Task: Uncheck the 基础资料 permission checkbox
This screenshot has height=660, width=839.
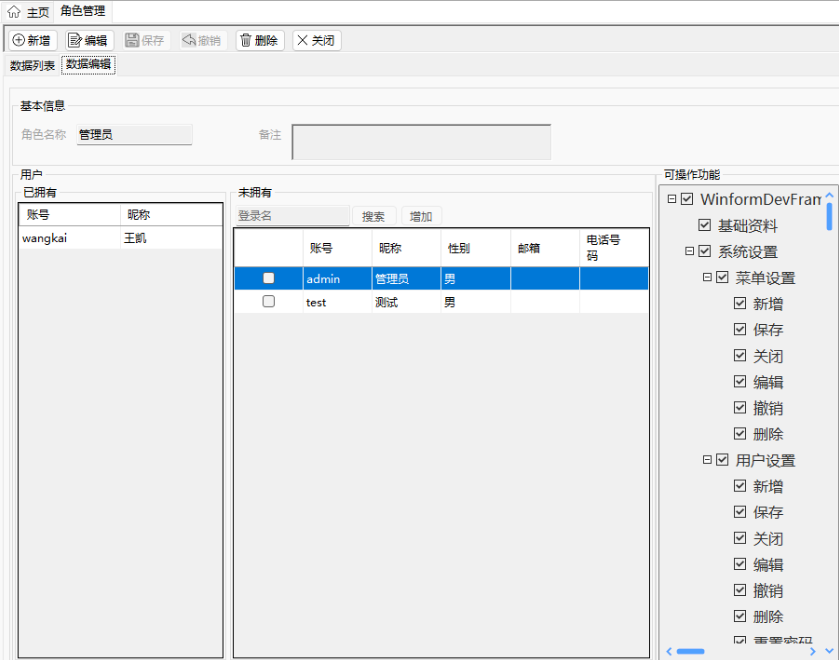Action: coord(705,226)
